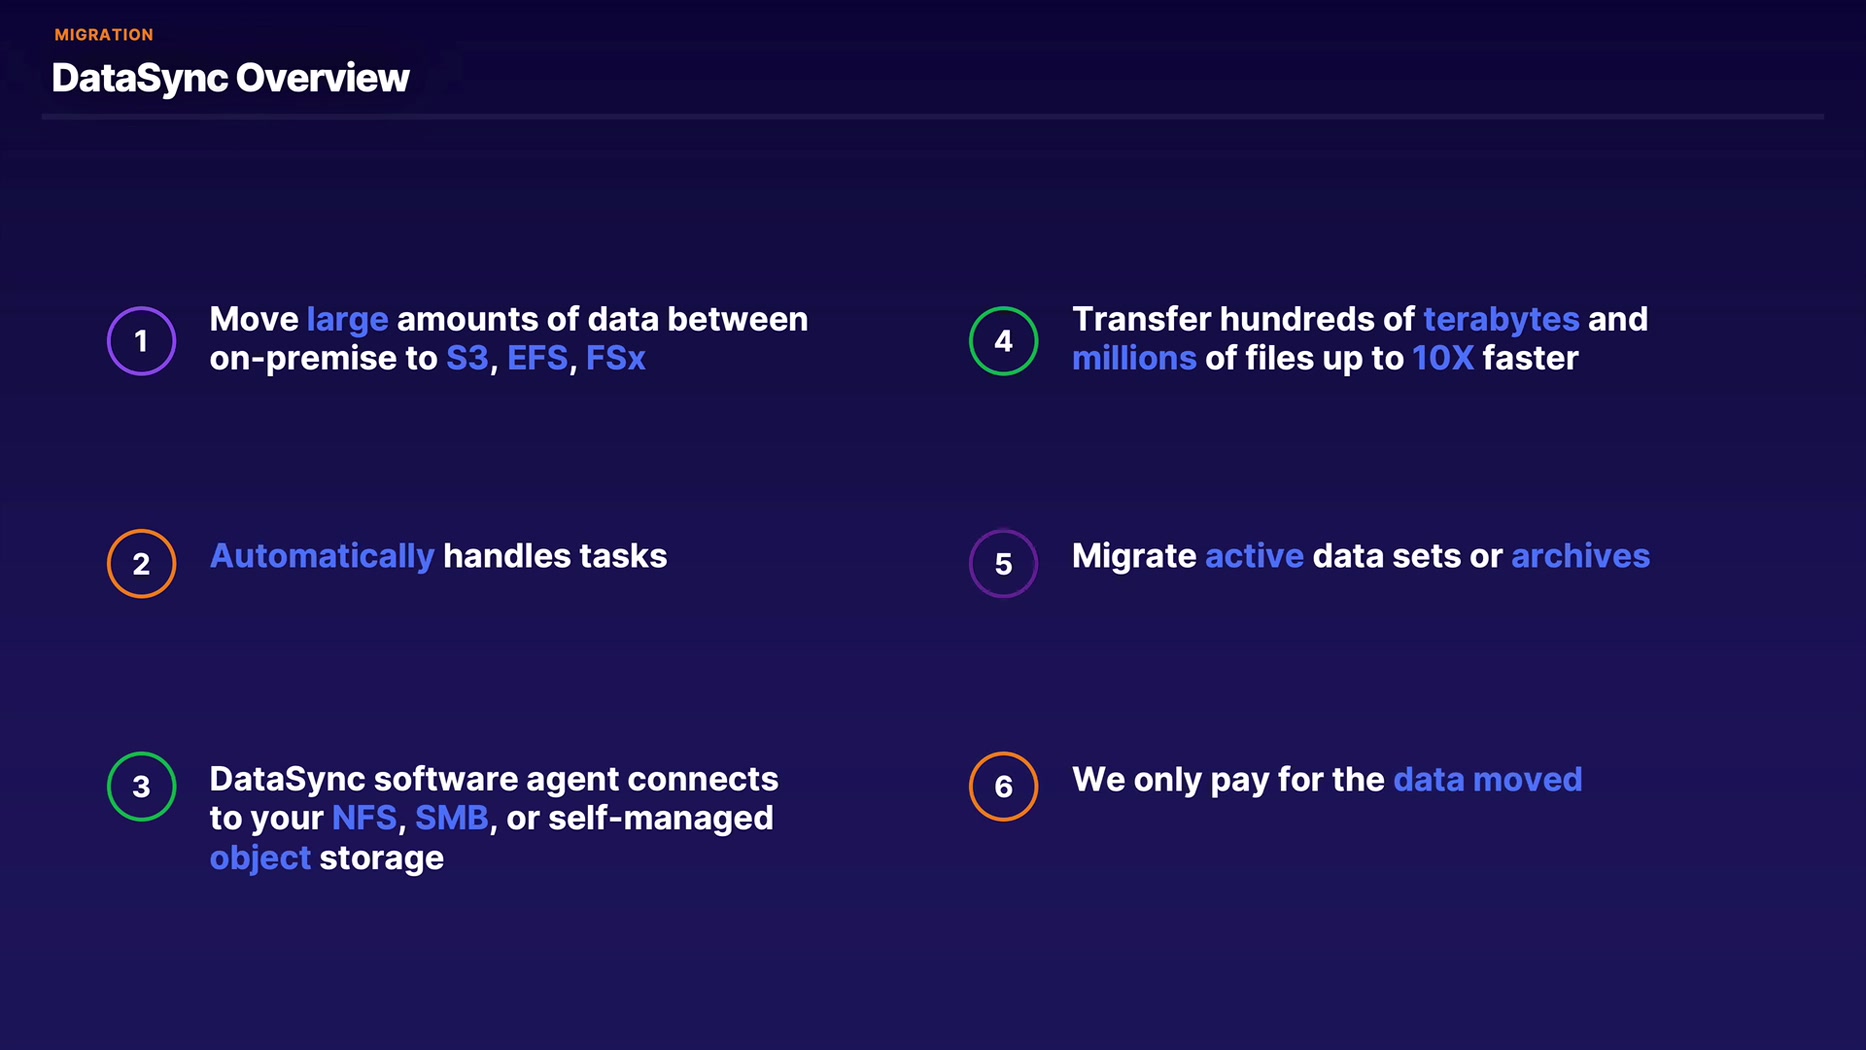Click the green circle numbered 3
1866x1050 pixels.
(141, 786)
